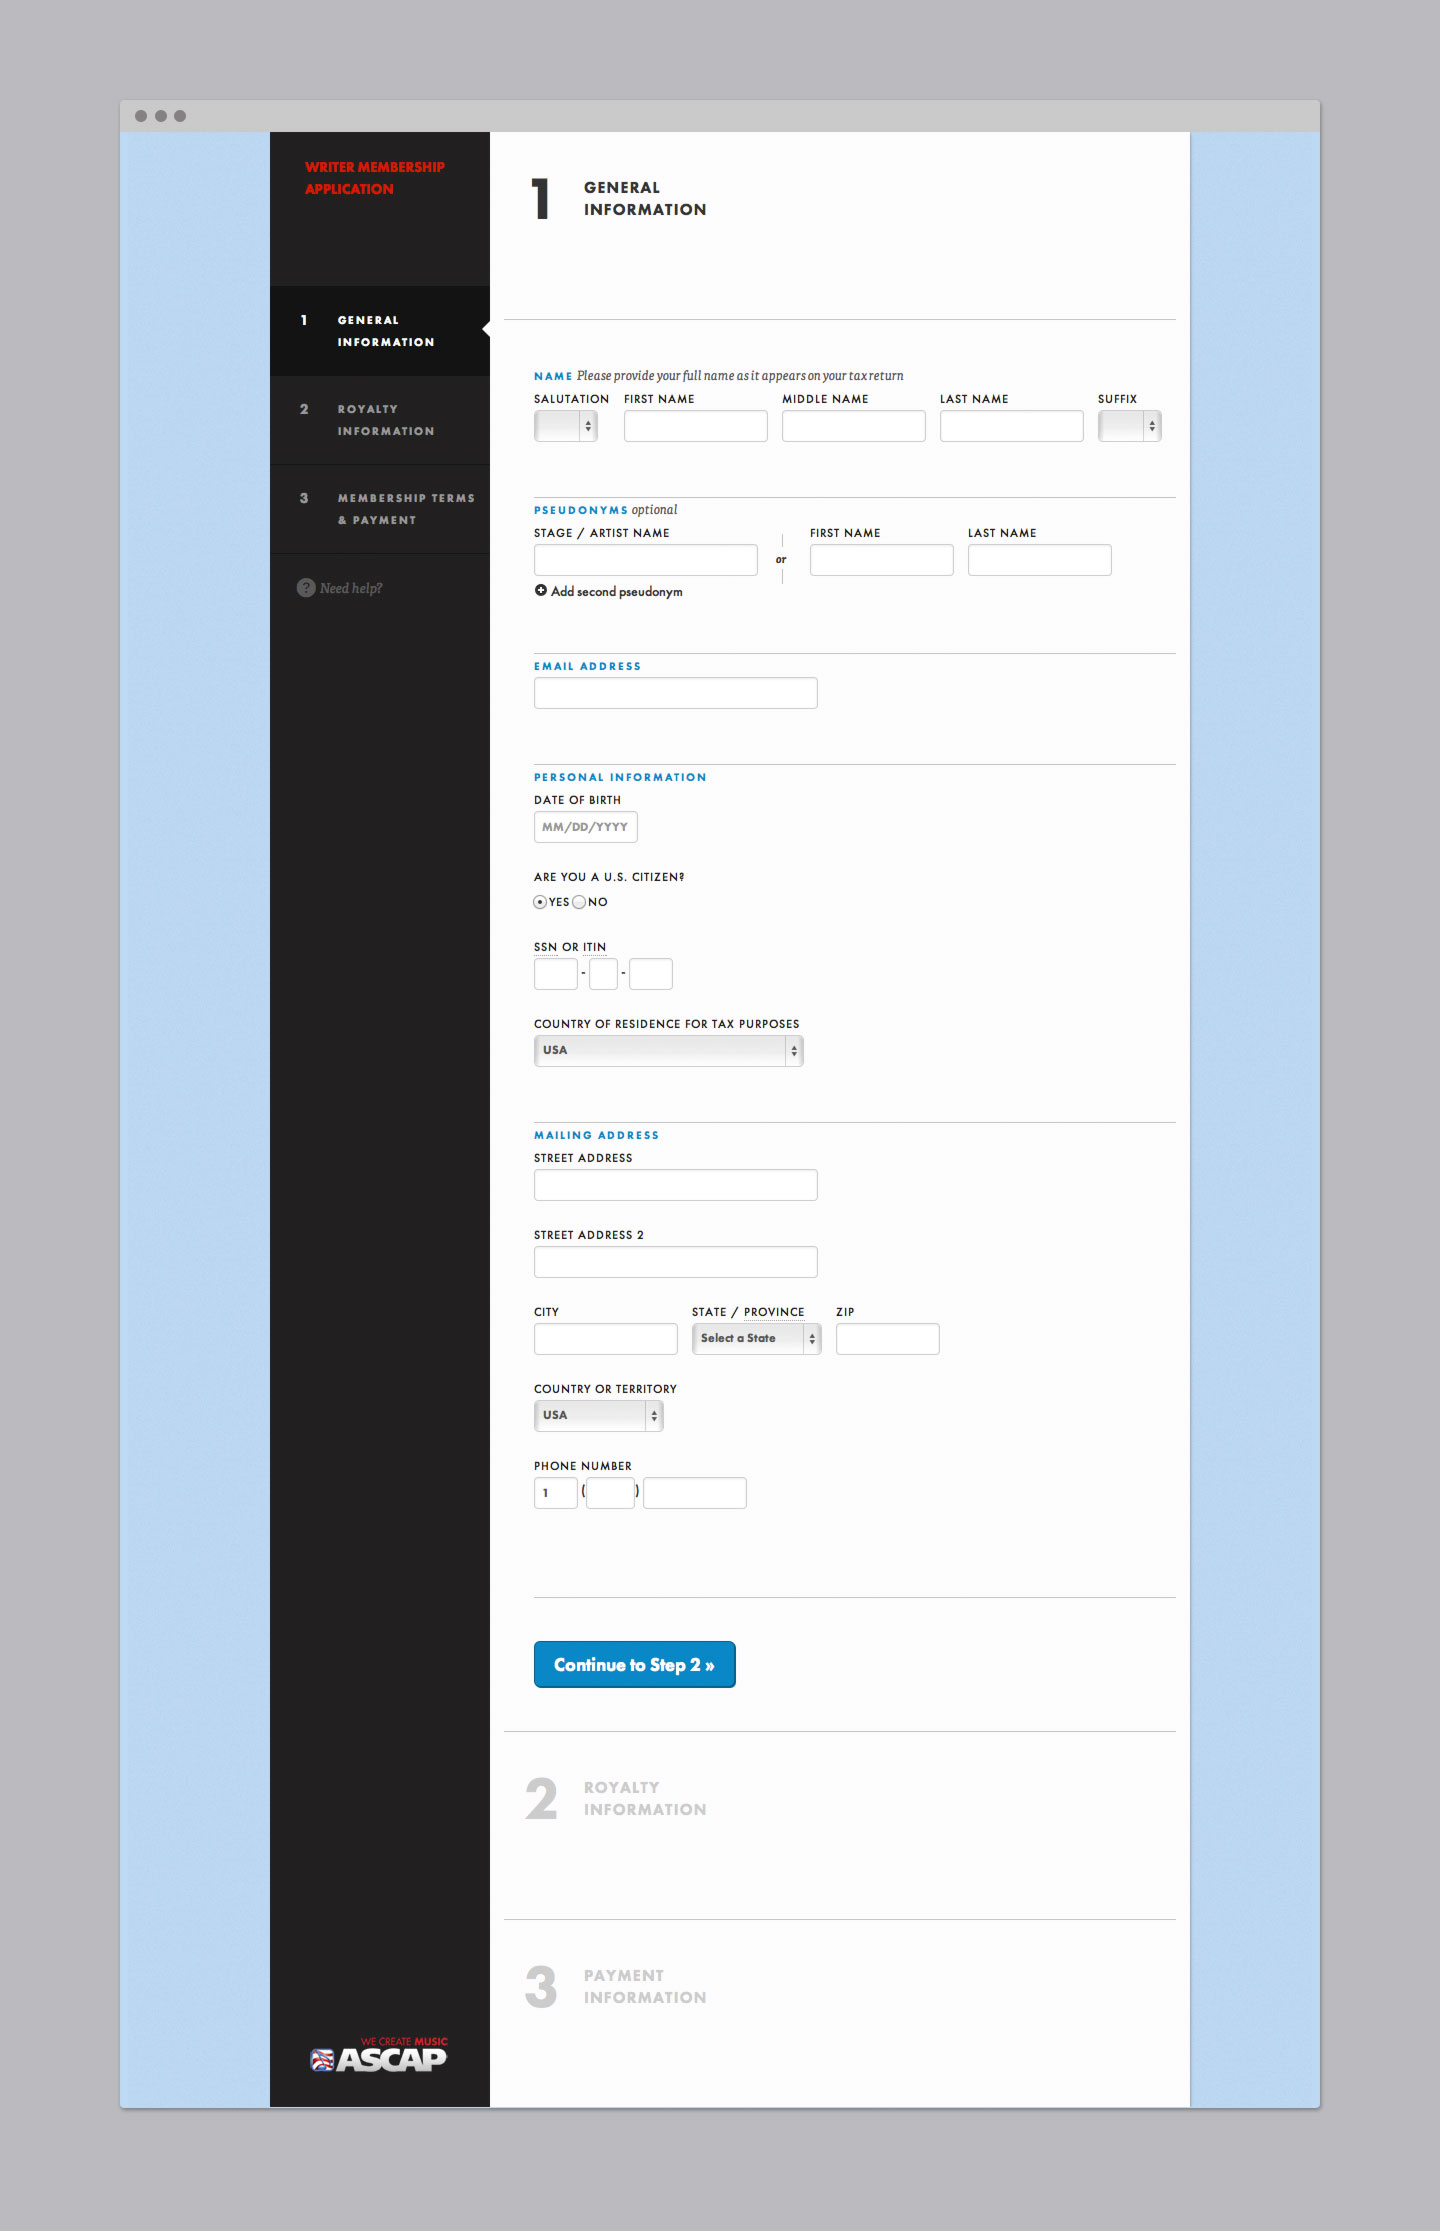This screenshot has width=1440, height=2231.
Task: Open the Country or Territory dropdown
Action: click(x=598, y=1415)
